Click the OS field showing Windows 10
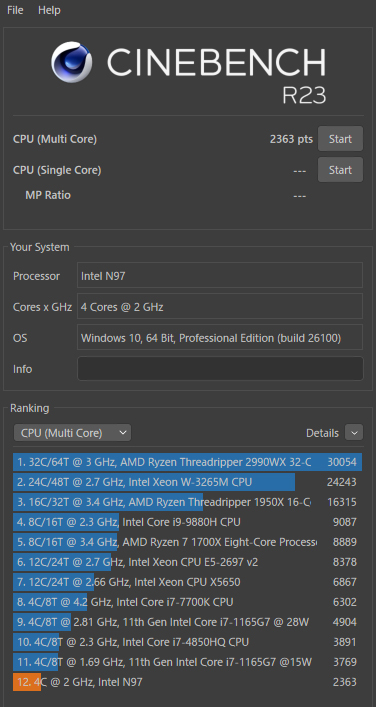Viewport: 376px width, 707px height. (x=220, y=338)
